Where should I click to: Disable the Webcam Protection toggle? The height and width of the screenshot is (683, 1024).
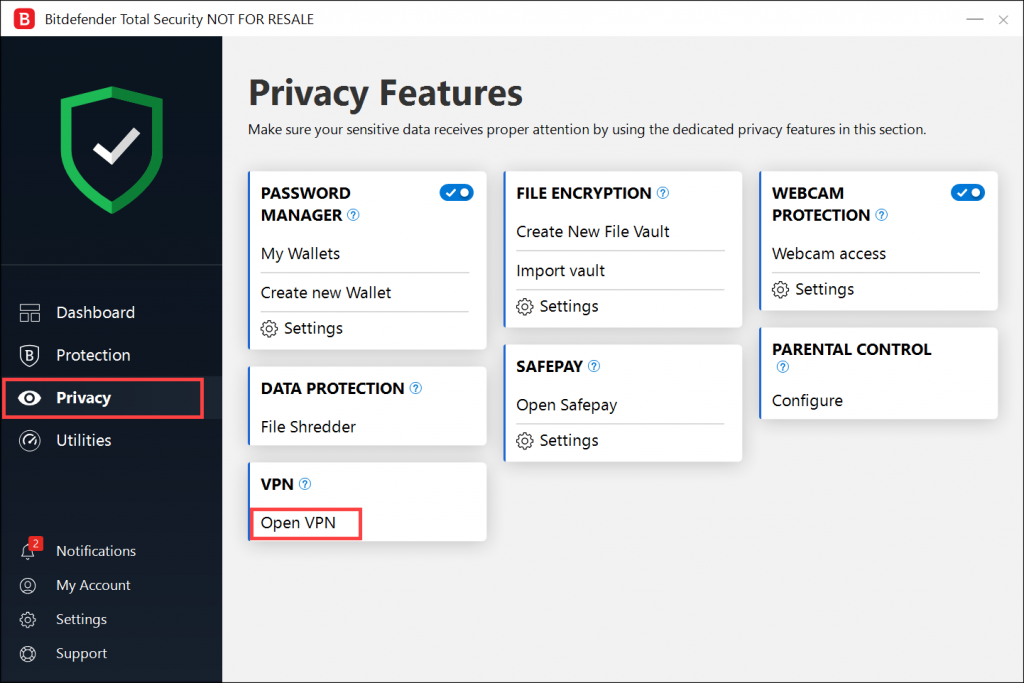coord(967,193)
